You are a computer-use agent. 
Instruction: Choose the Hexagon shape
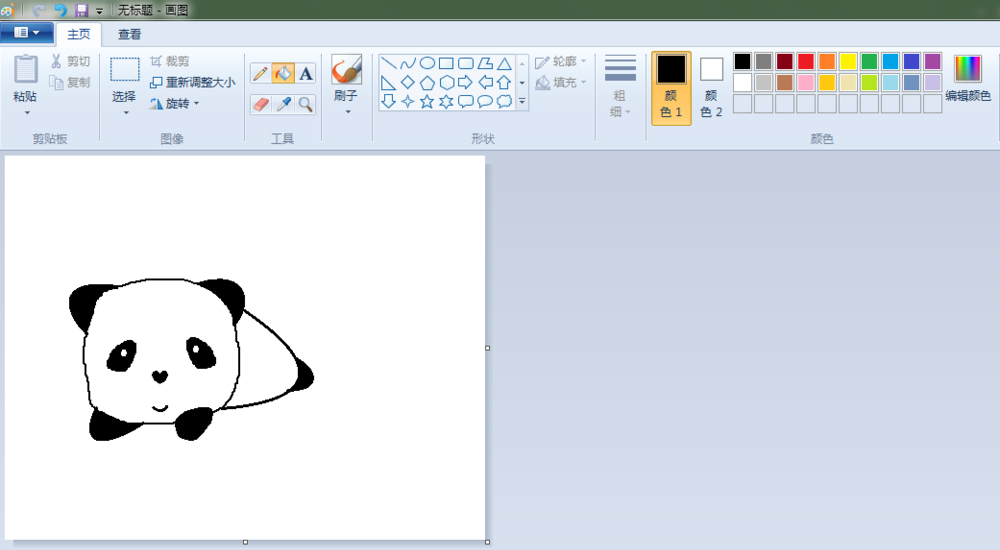coord(446,82)
